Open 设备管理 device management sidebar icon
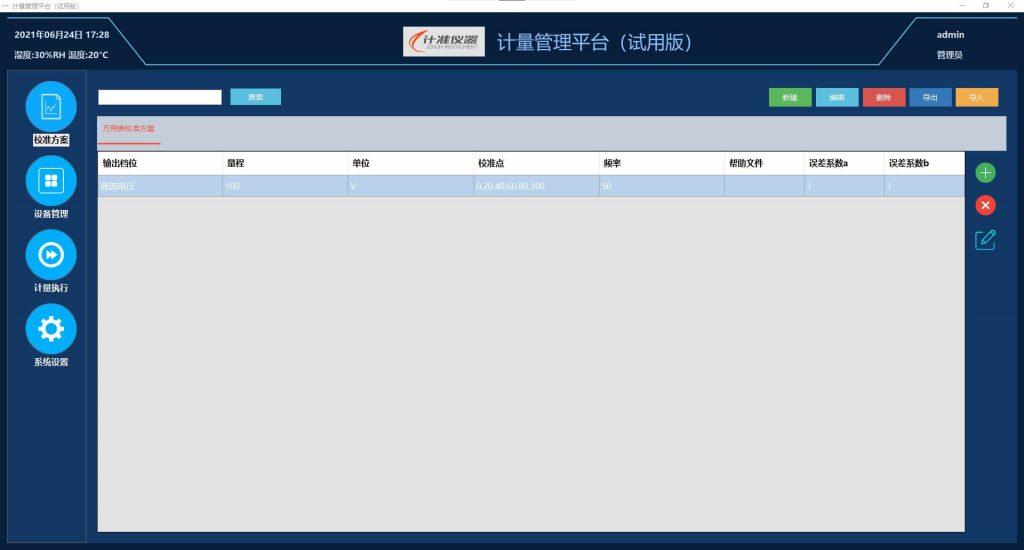The width and height of the screenshot is (1024, 550). [x=51, y=180]
